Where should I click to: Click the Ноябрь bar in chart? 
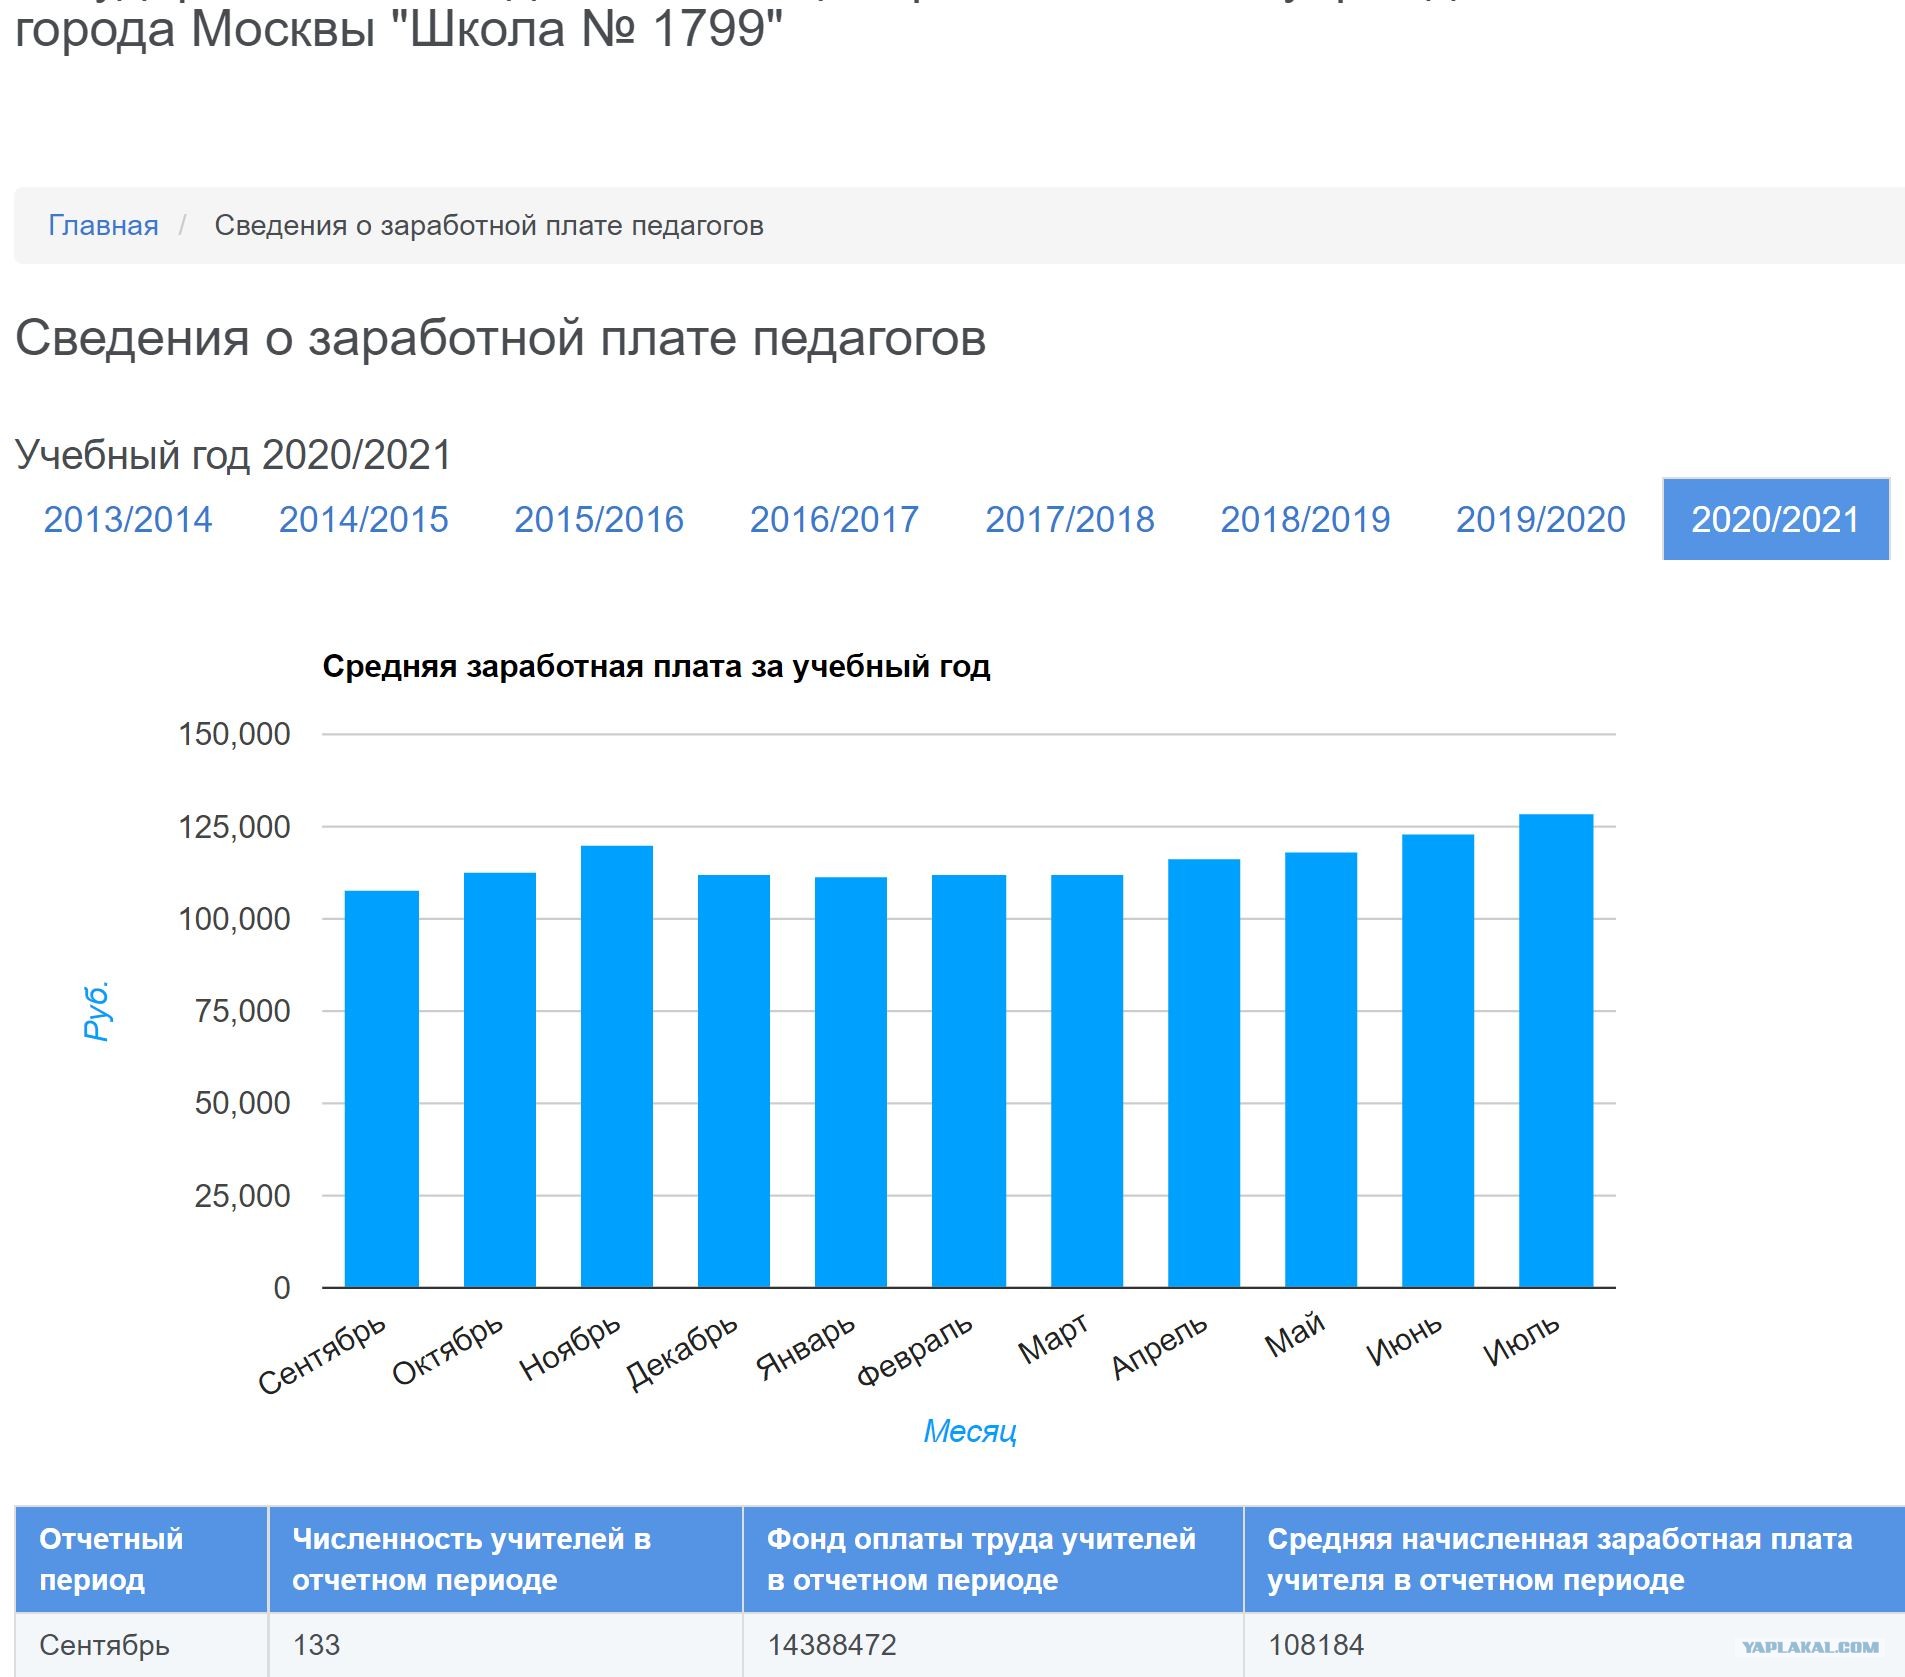point(617,1066)
